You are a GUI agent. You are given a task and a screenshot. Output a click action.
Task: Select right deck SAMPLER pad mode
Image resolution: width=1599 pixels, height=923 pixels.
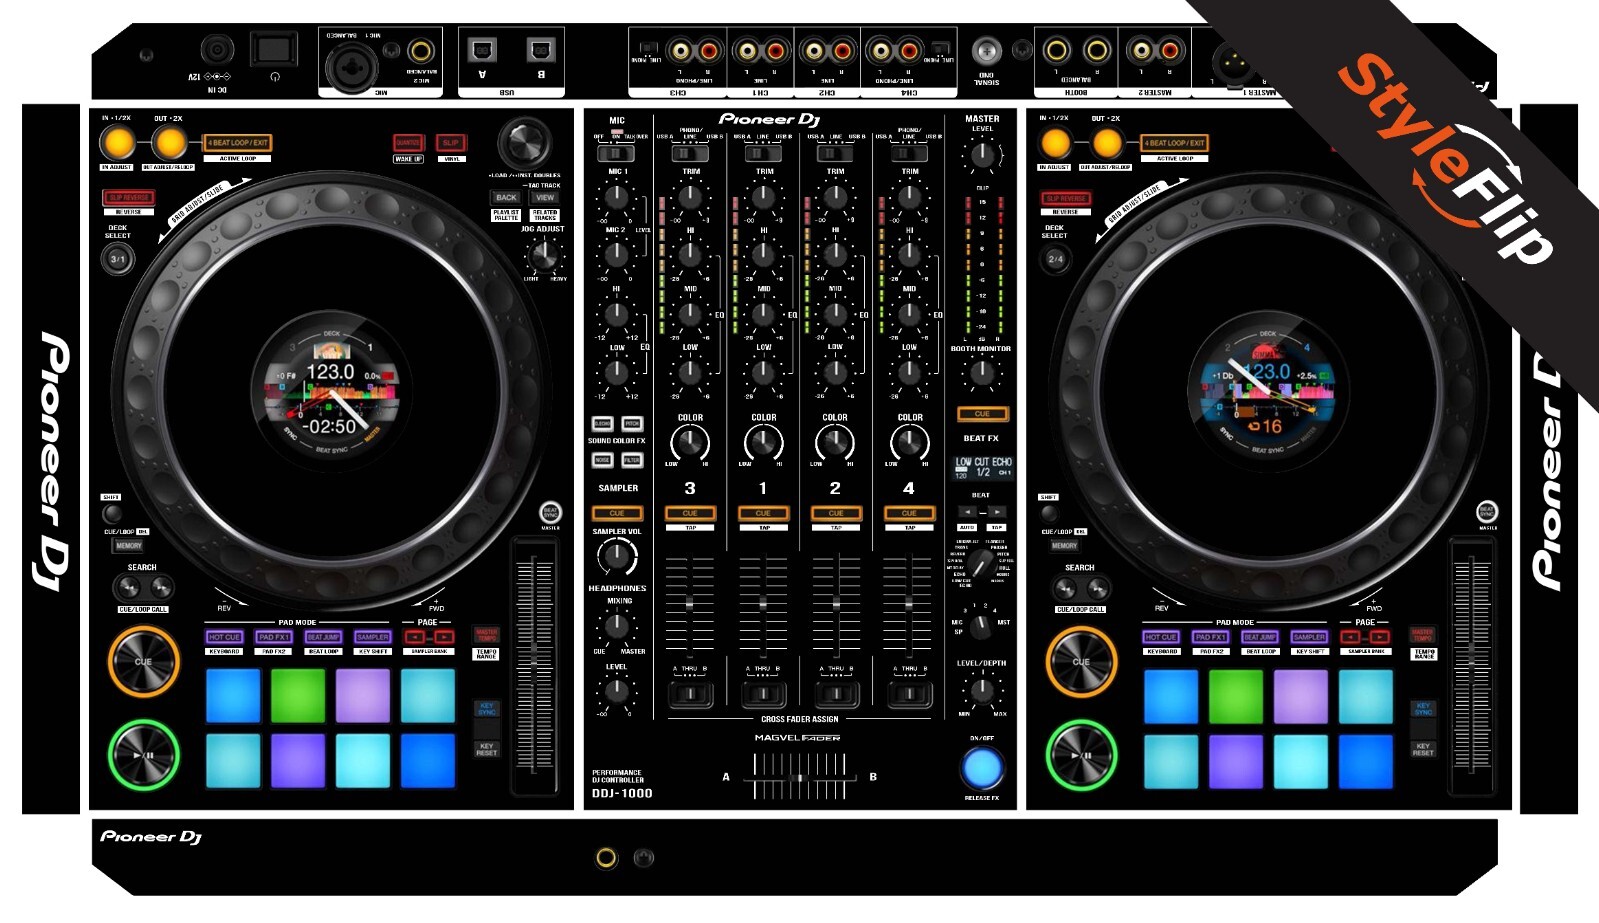1309,637
